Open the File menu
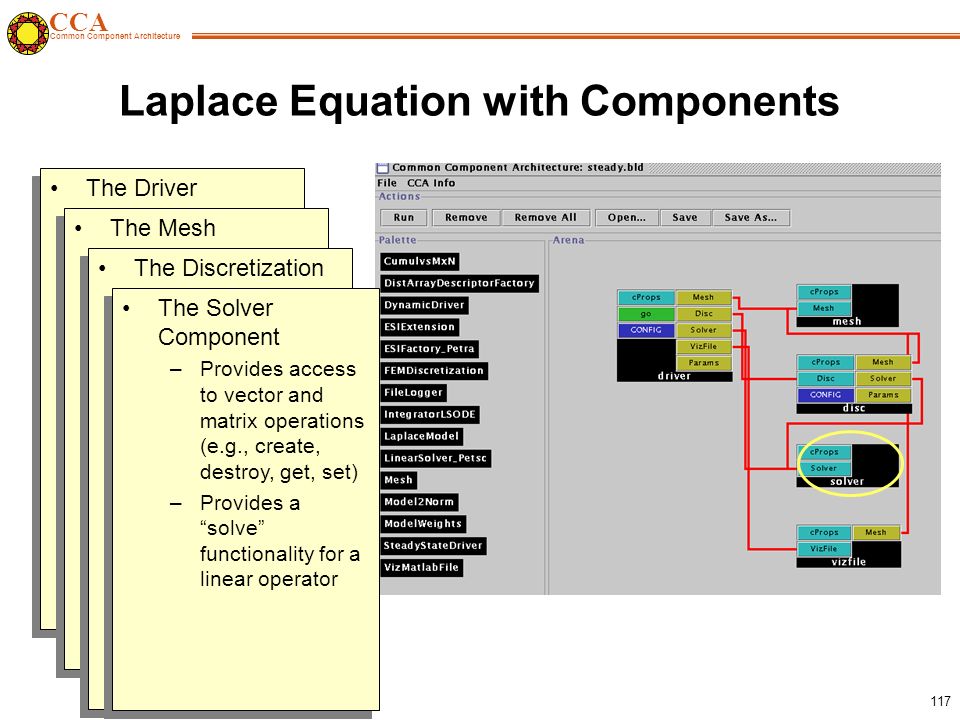The image size is (960, 720). coord(386,182)
